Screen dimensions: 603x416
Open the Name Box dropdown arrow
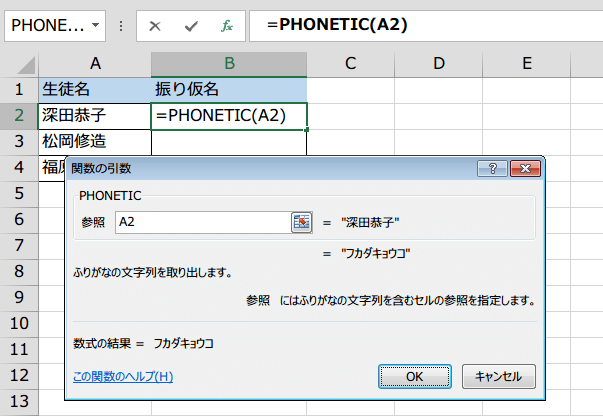coord(95,25)
